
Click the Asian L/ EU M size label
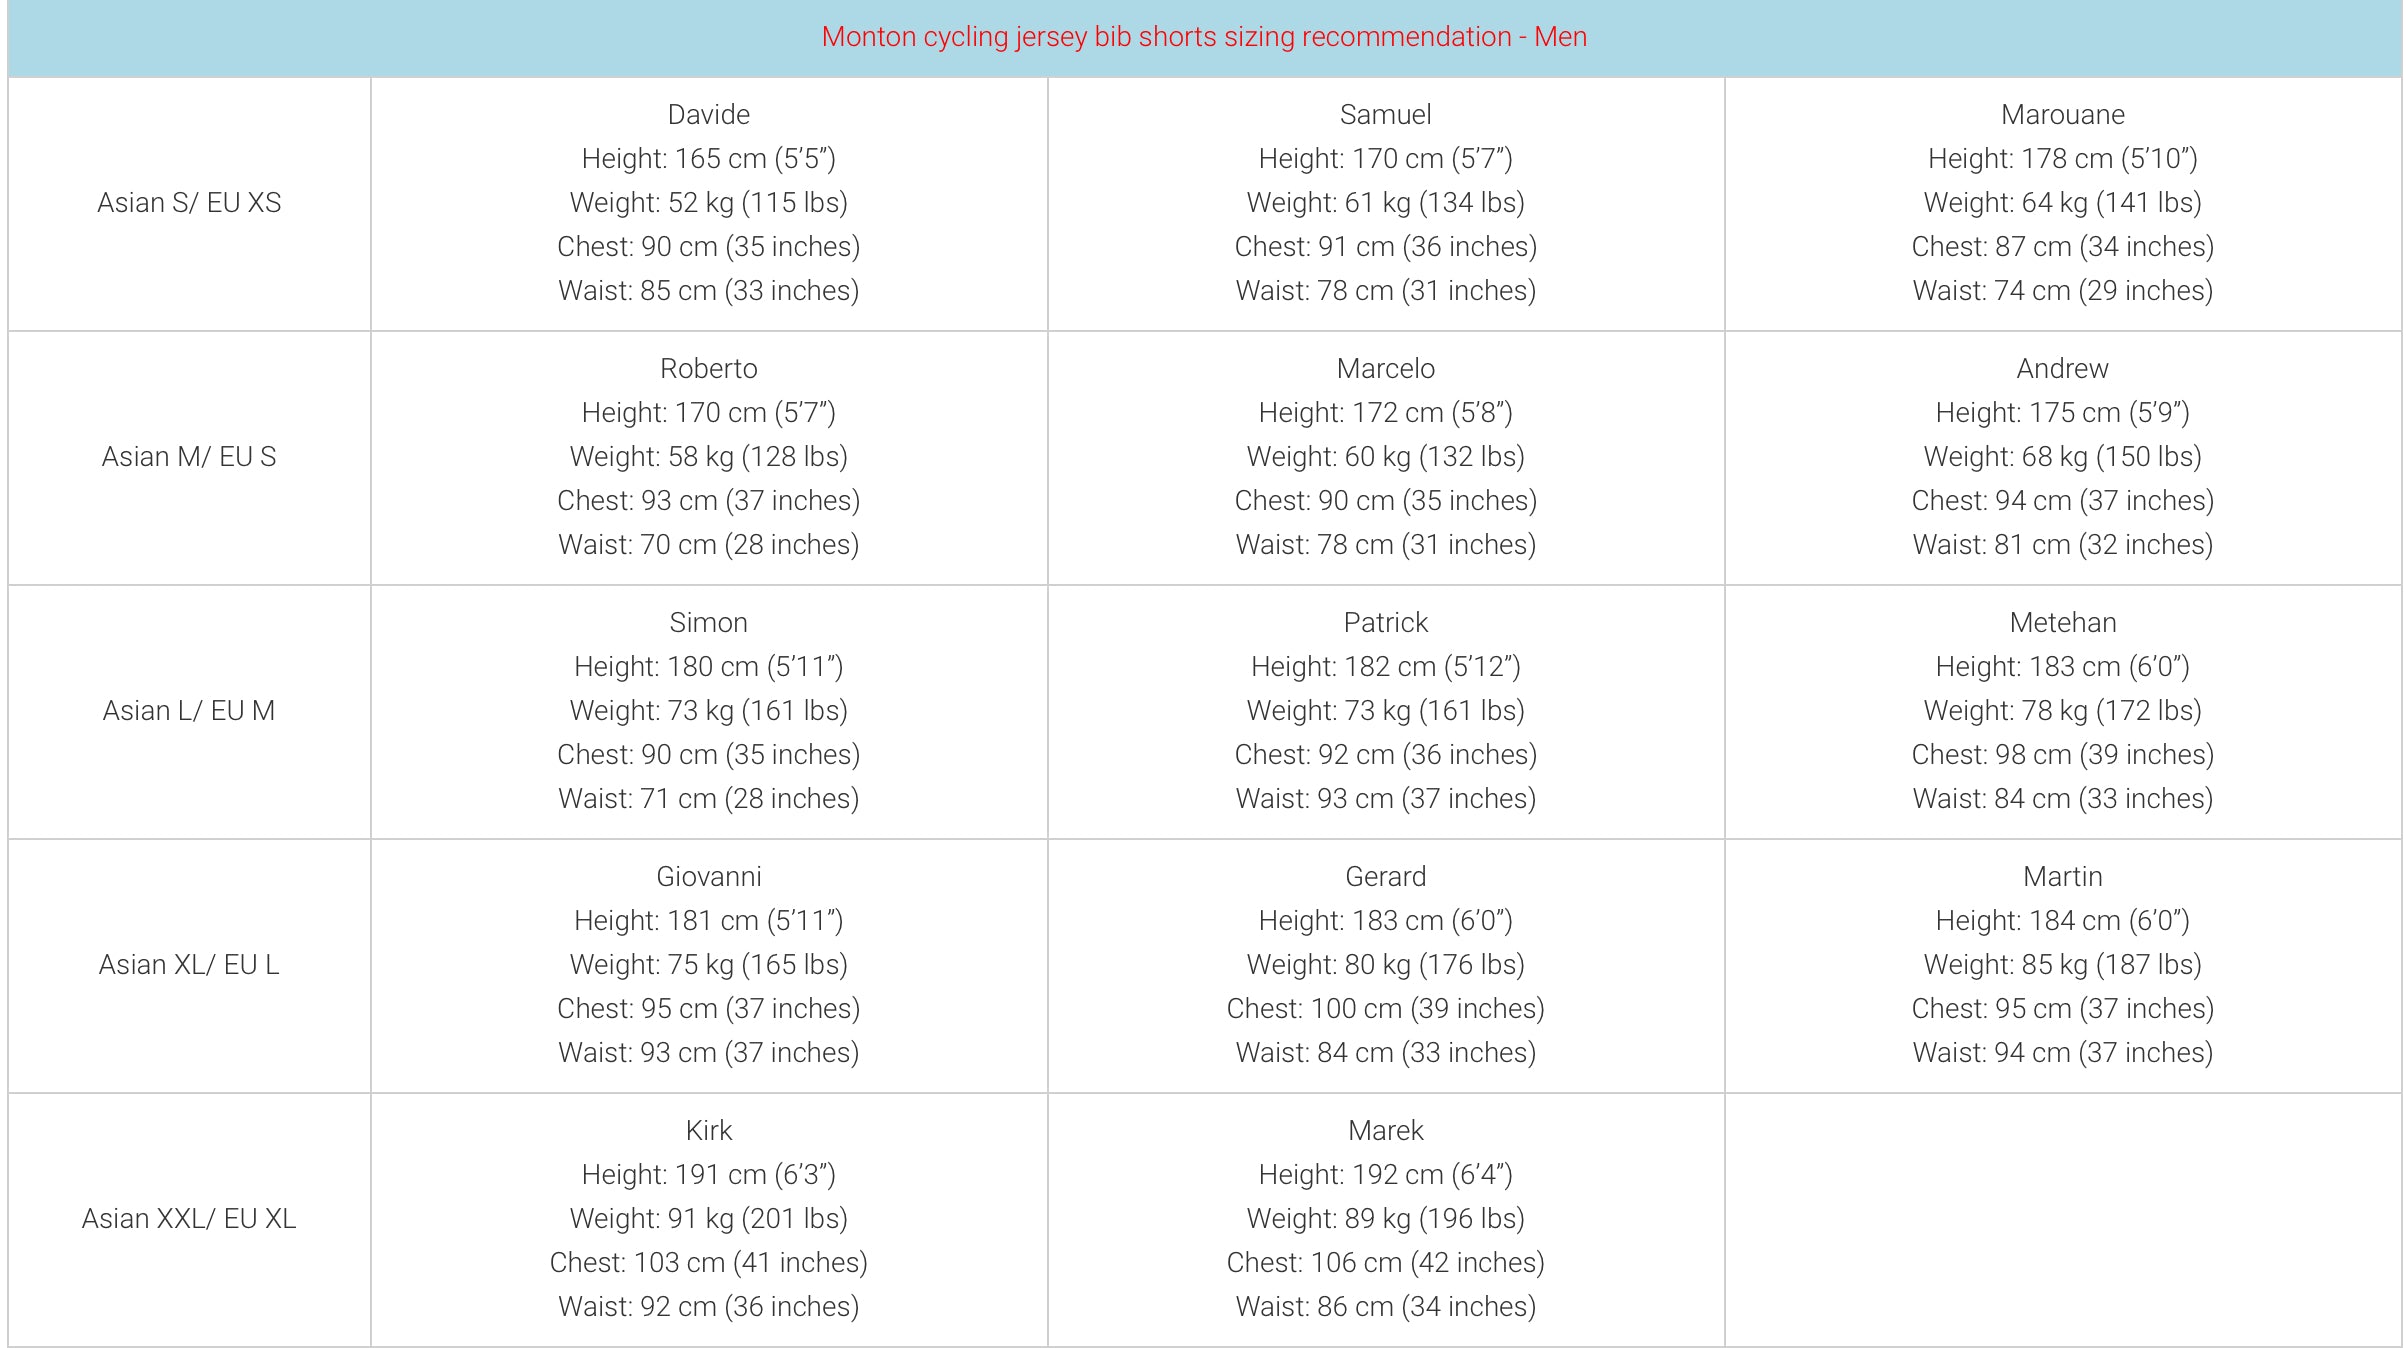tap(189, 711)
